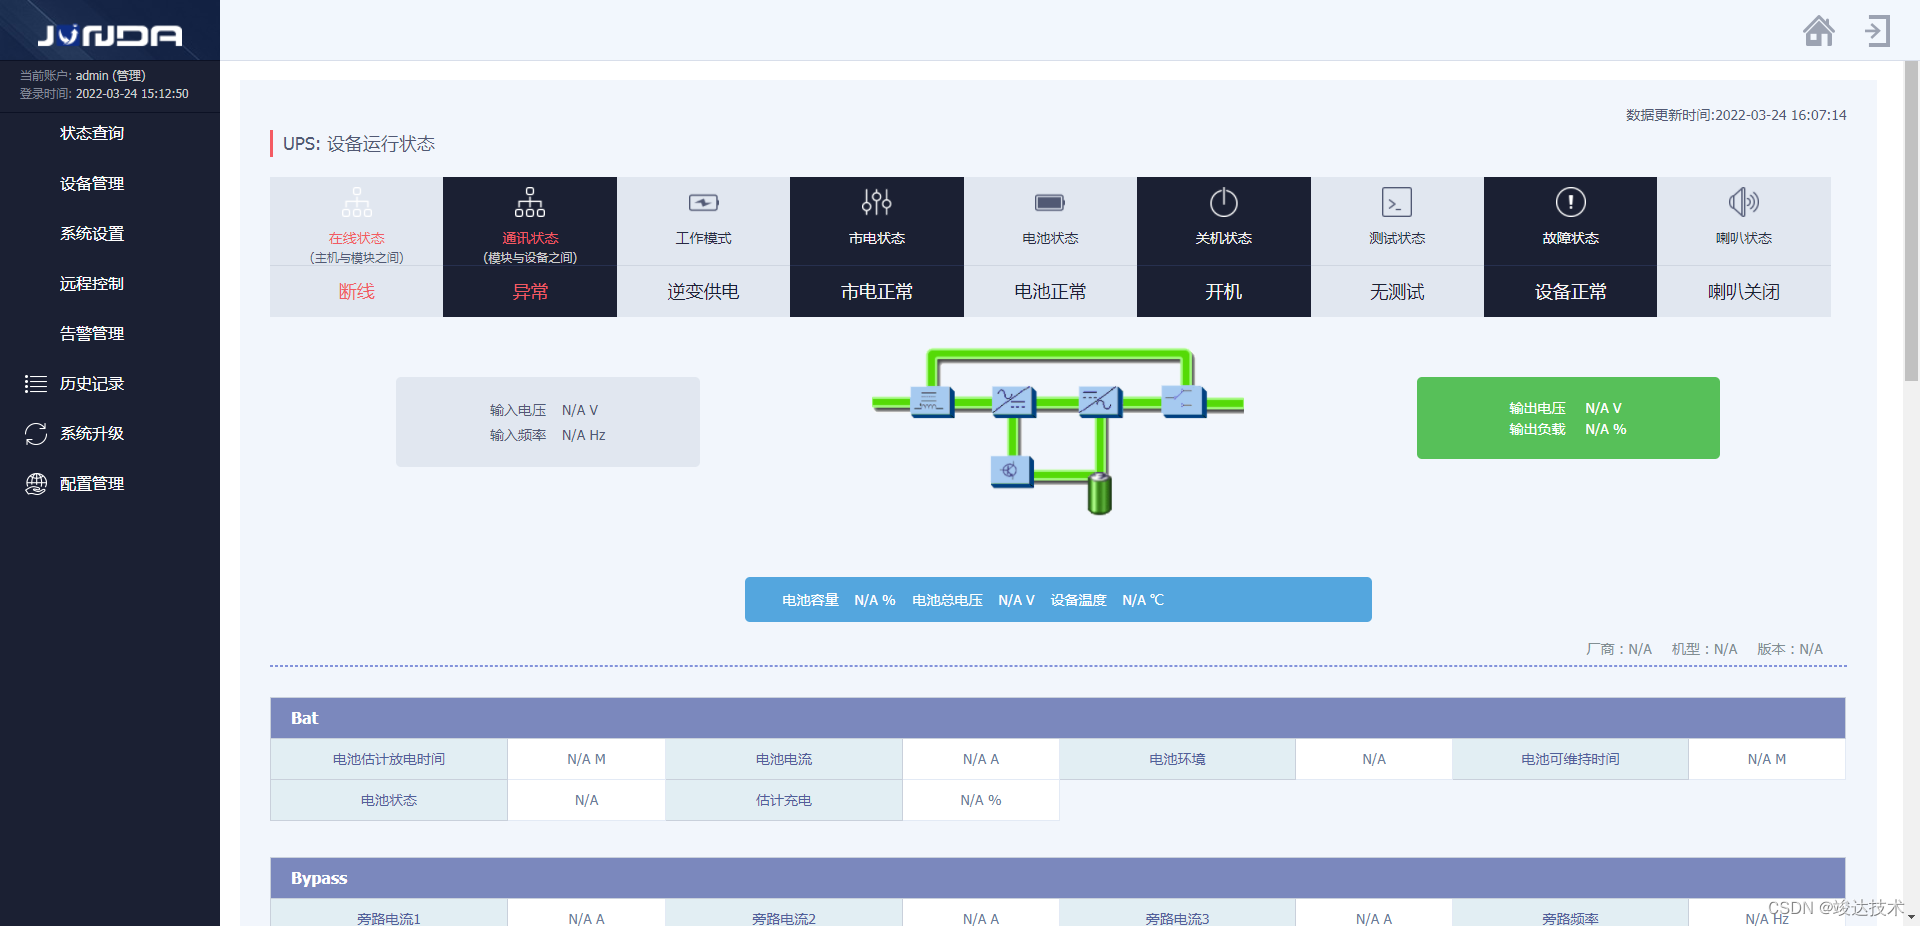The width and height of the screenshot is (1920, 926).
Task: Click the blue battery capacity info bar
Action: click(1057, 599)
